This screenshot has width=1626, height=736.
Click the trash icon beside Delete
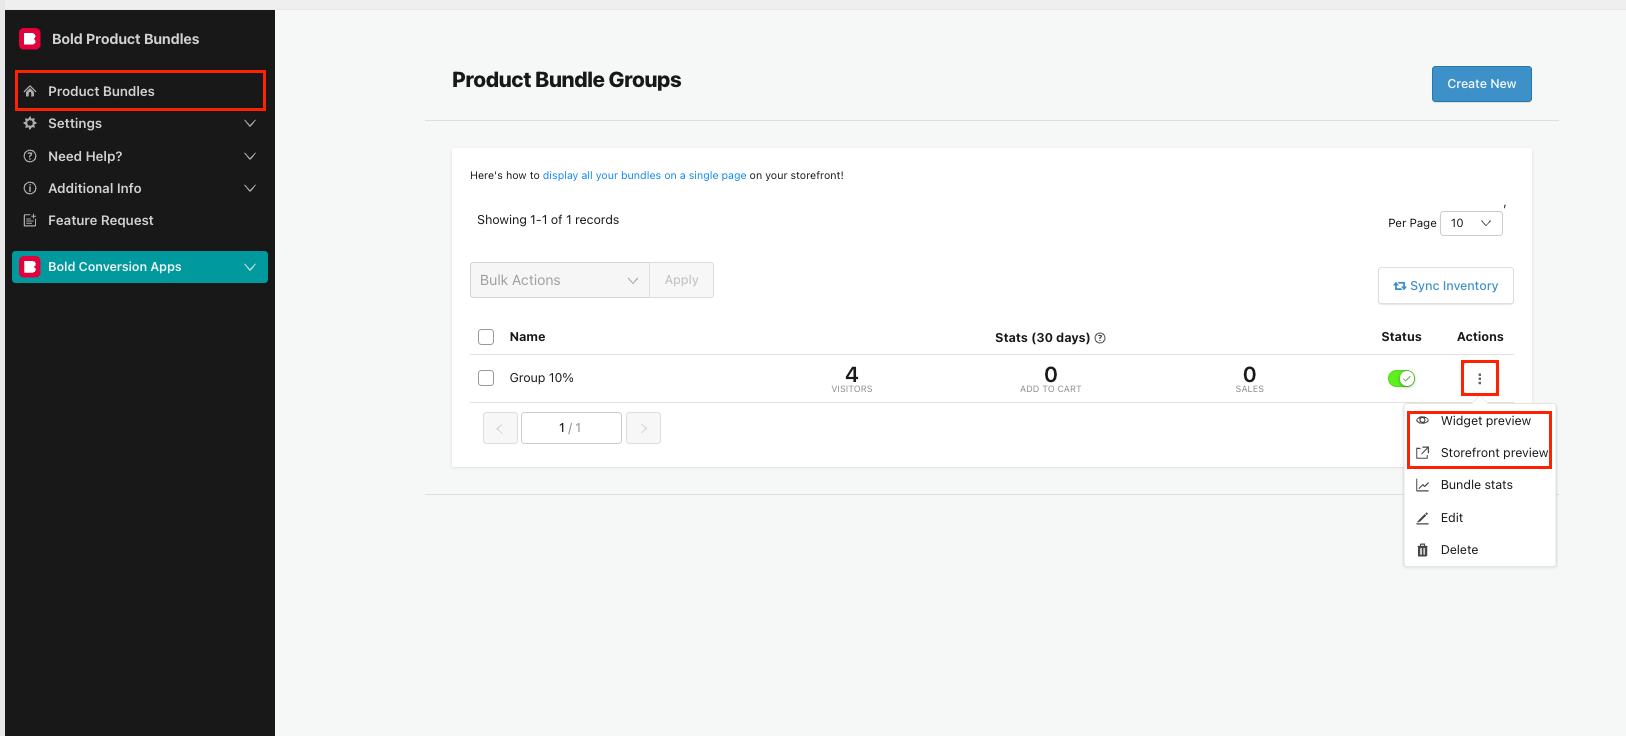click(1422, 550)
